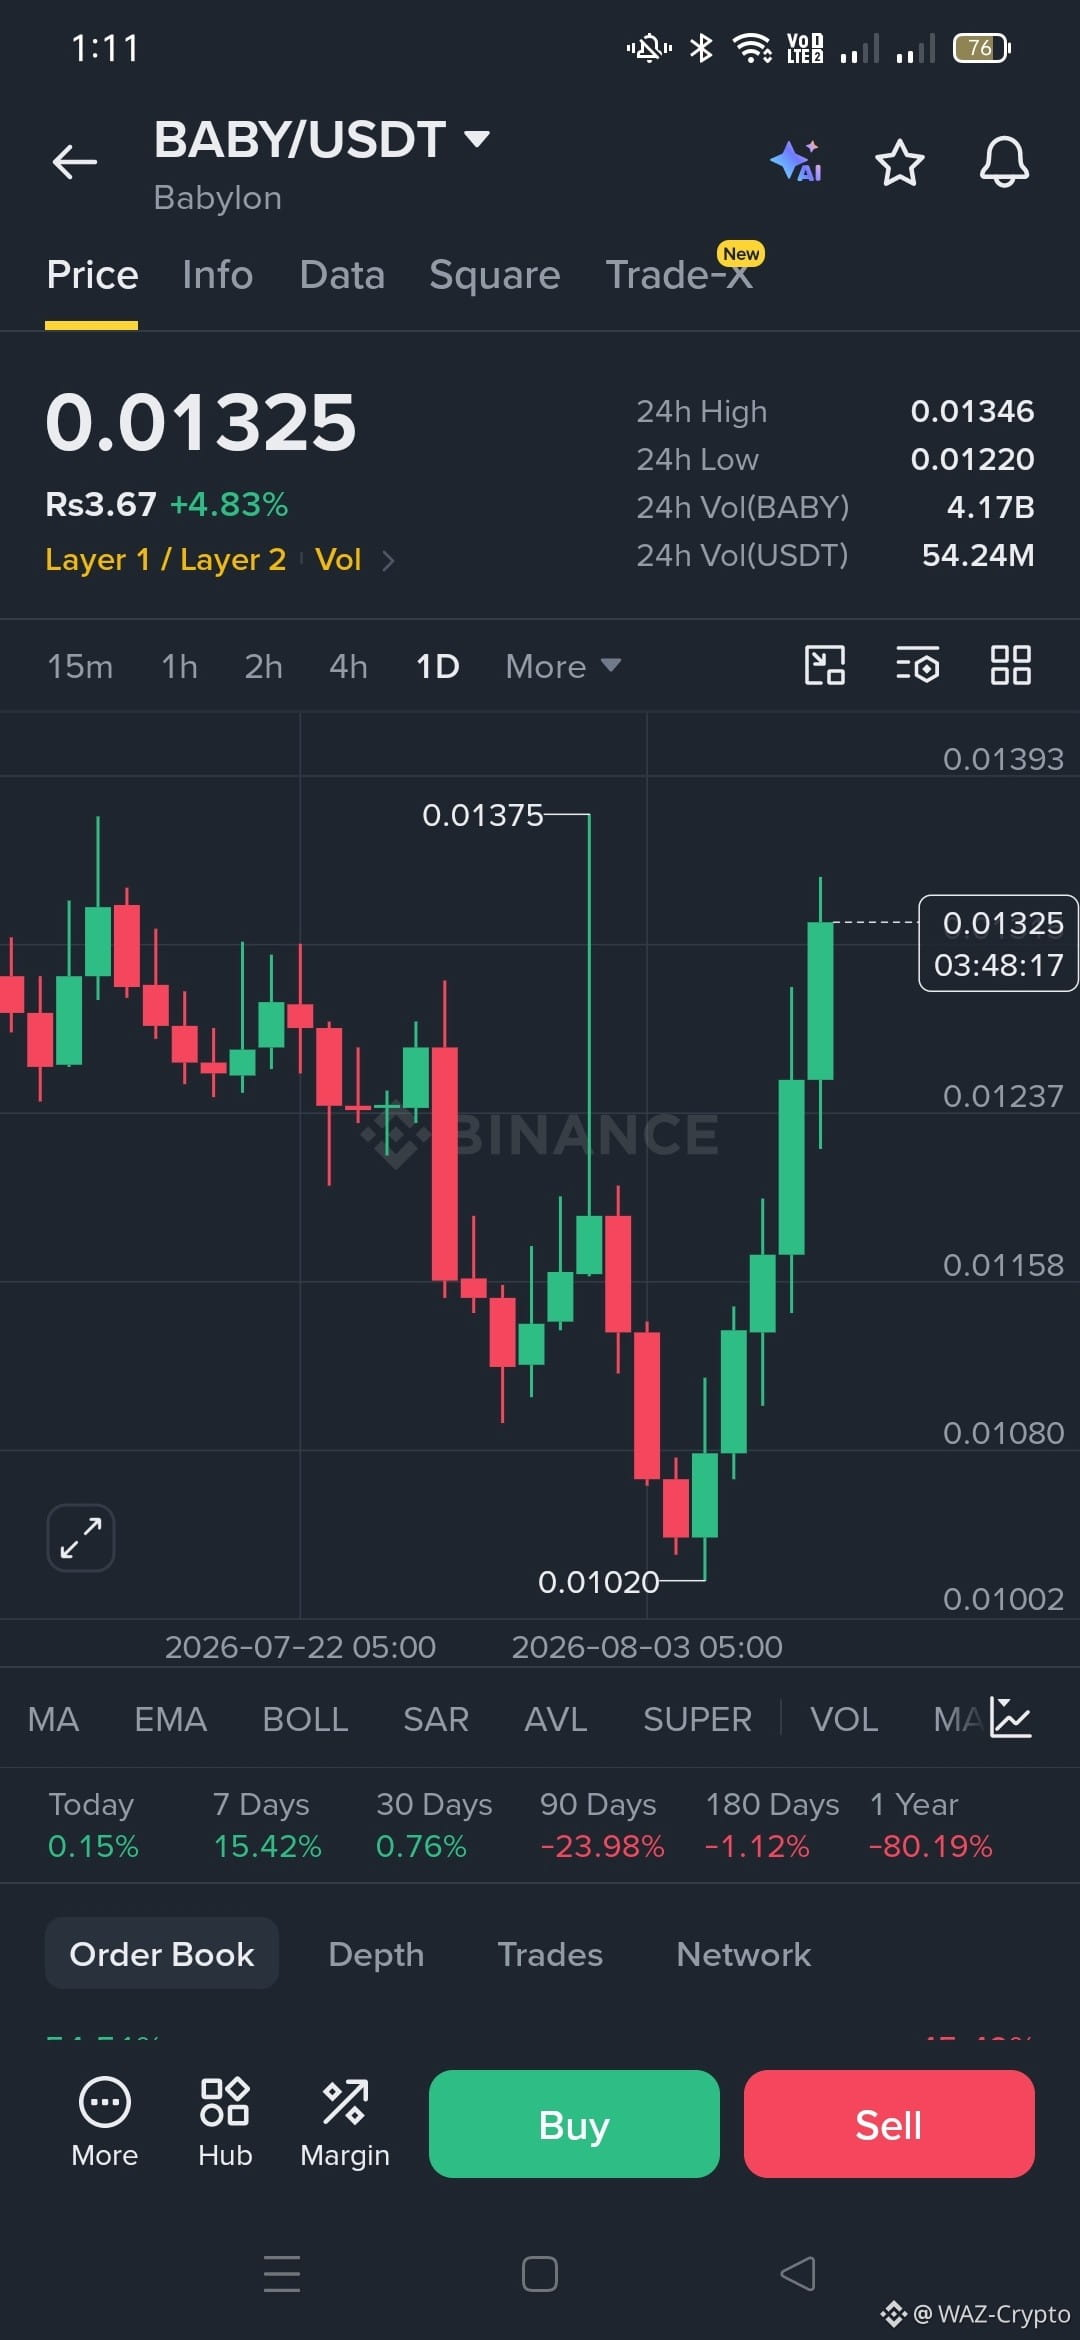Tap the 0.01375 high marker label

click(x=482, y=815)
